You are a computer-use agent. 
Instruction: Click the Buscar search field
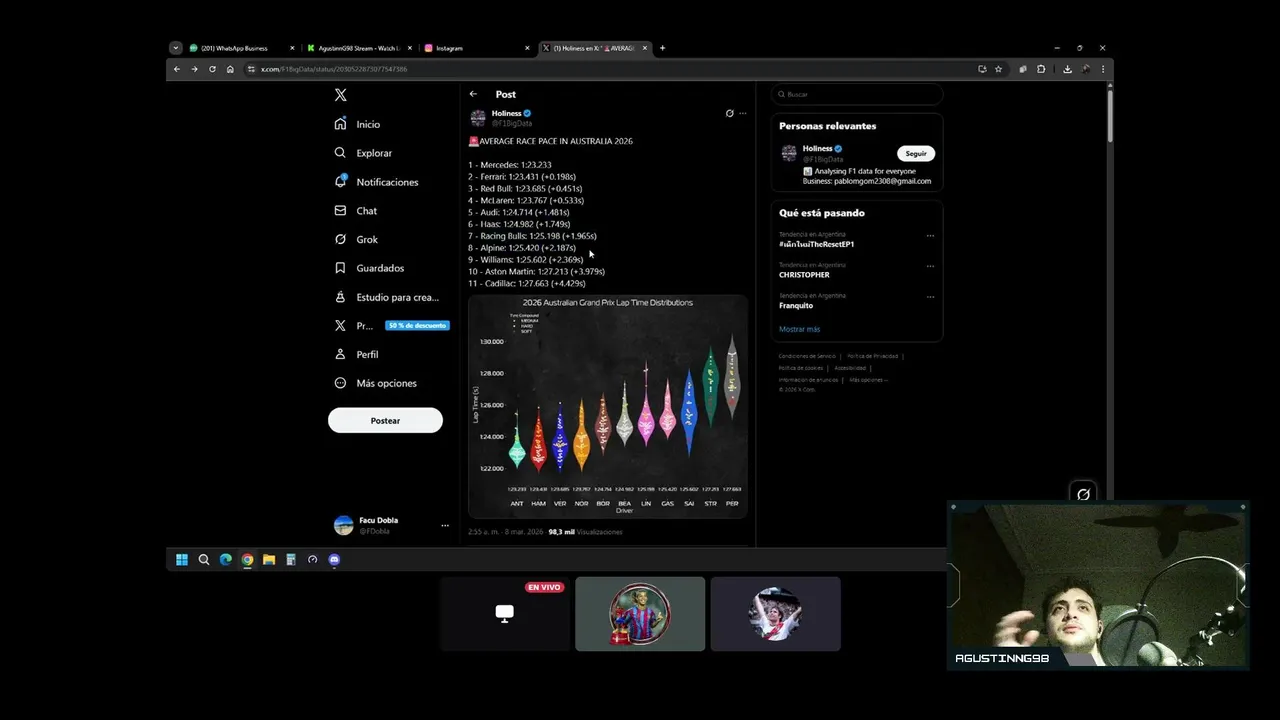[857, 94]
